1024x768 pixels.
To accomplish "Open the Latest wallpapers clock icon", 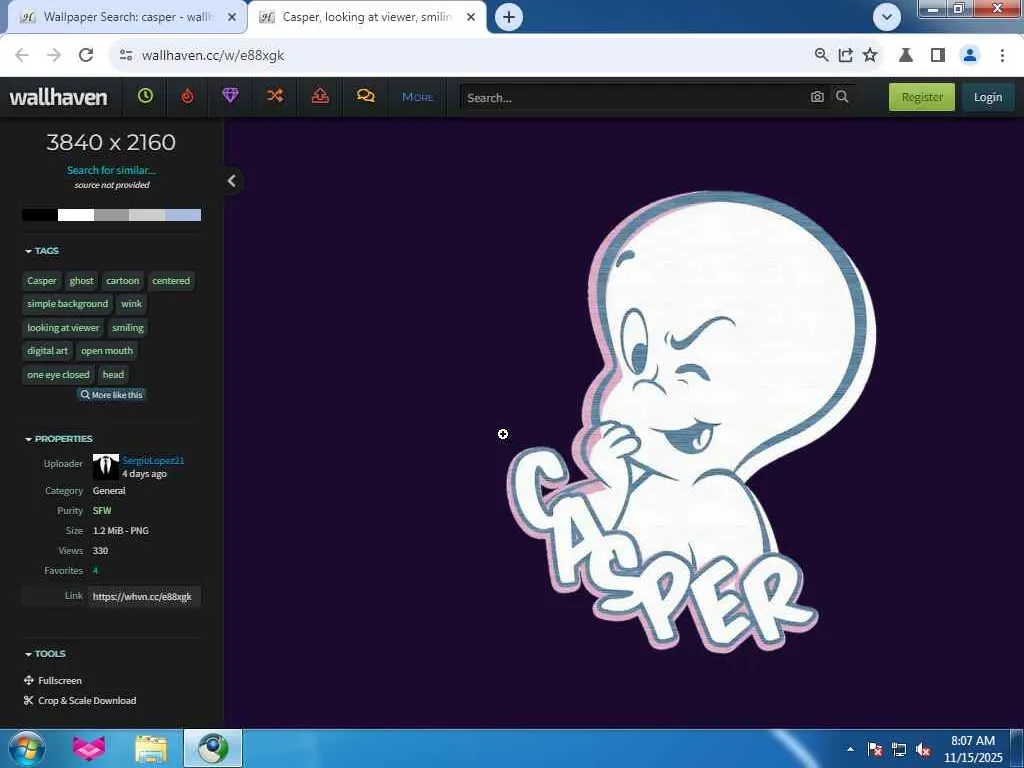I will click(145, 96).
